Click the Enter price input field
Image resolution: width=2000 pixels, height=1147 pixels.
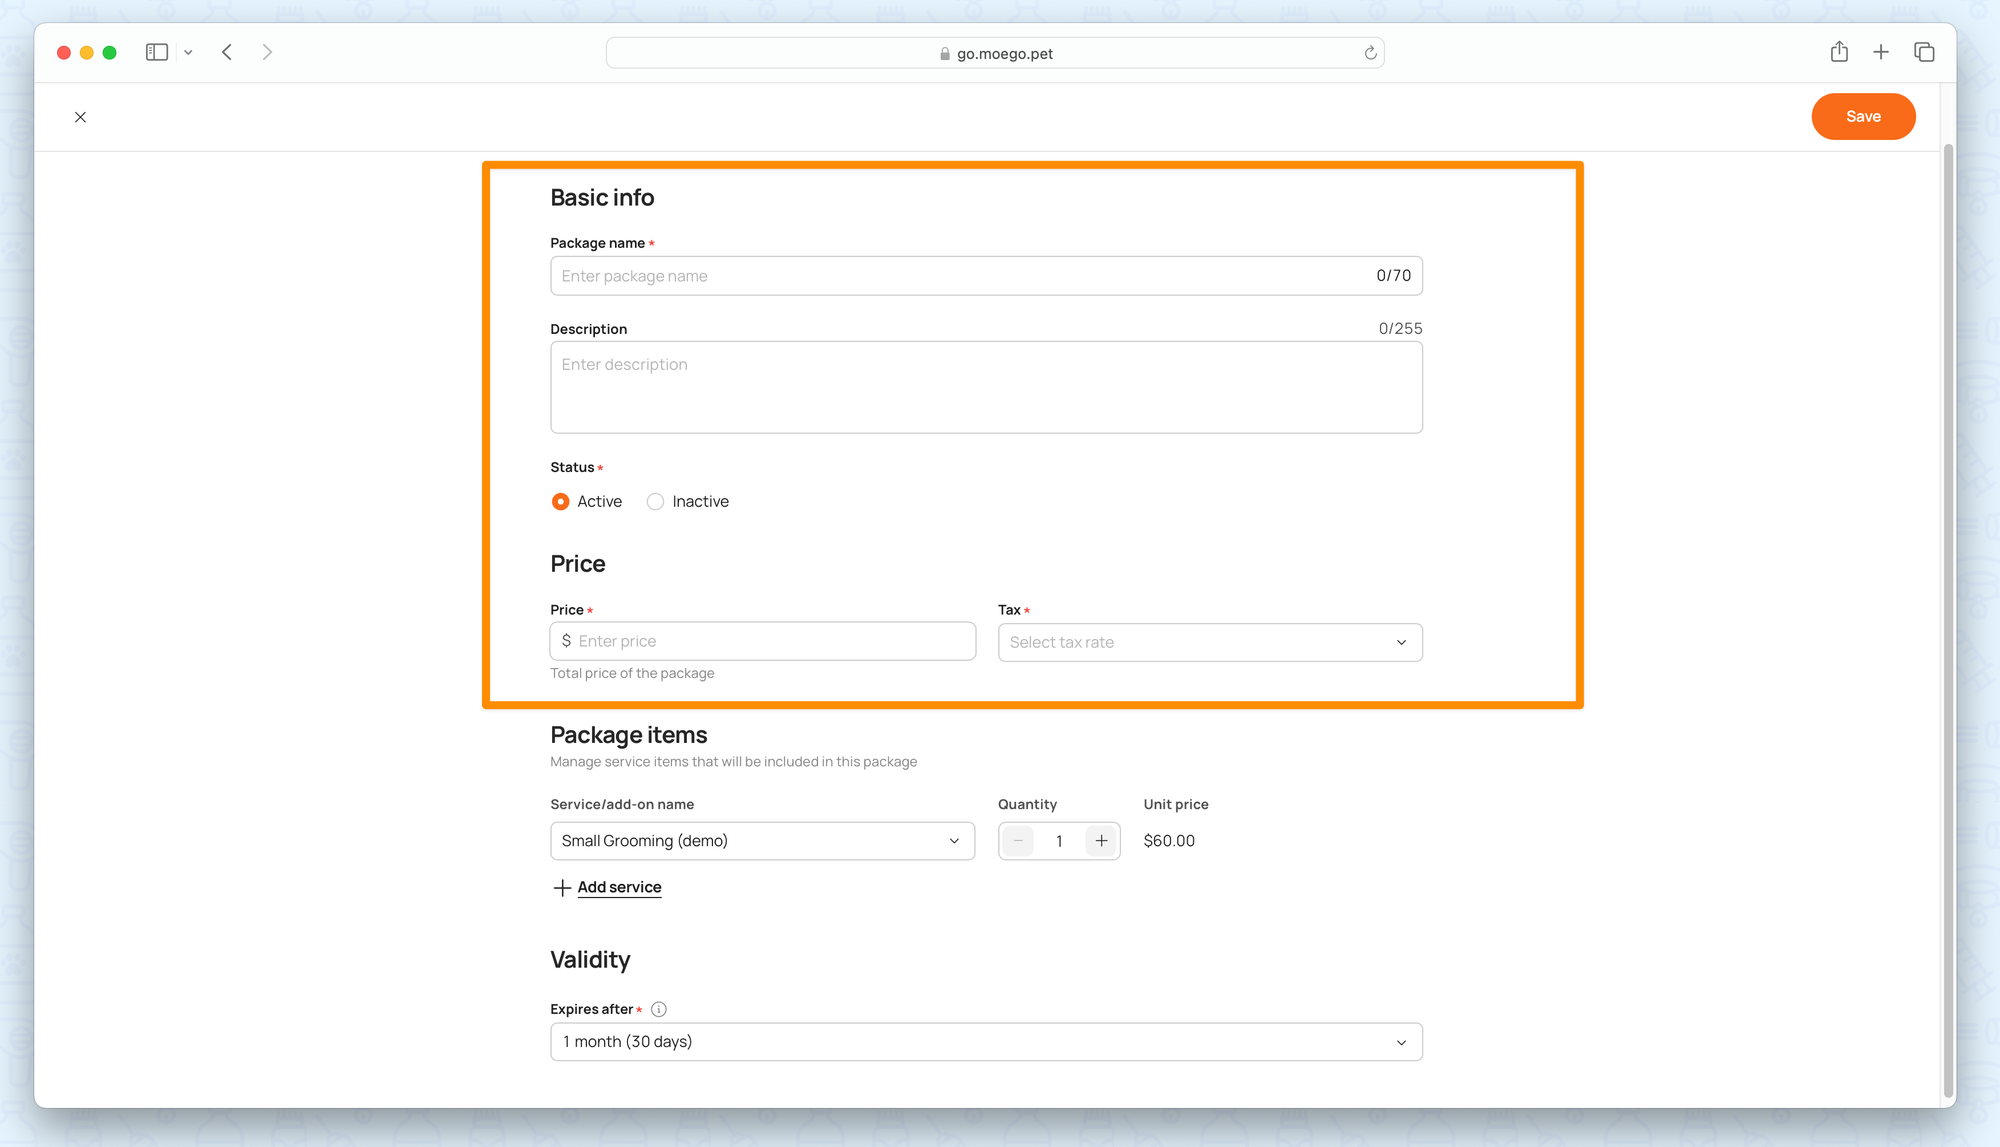point(770,641)
